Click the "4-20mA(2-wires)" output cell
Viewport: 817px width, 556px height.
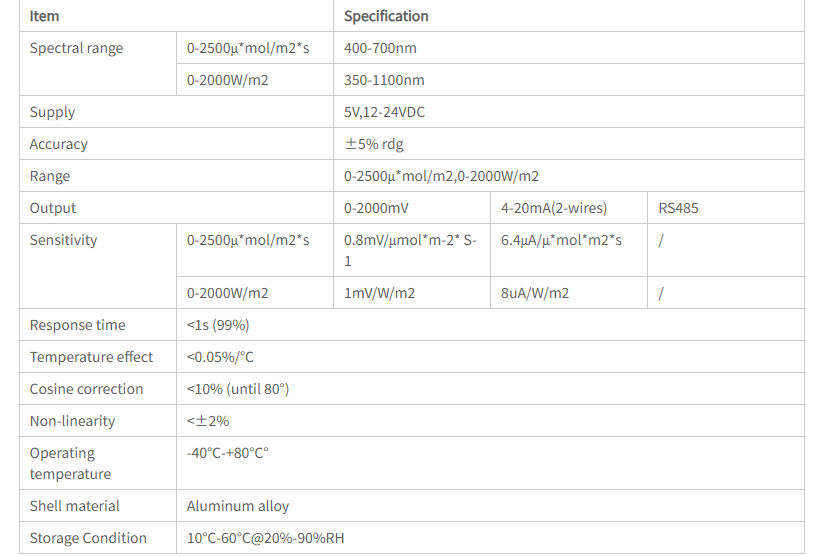click(554, 208)
